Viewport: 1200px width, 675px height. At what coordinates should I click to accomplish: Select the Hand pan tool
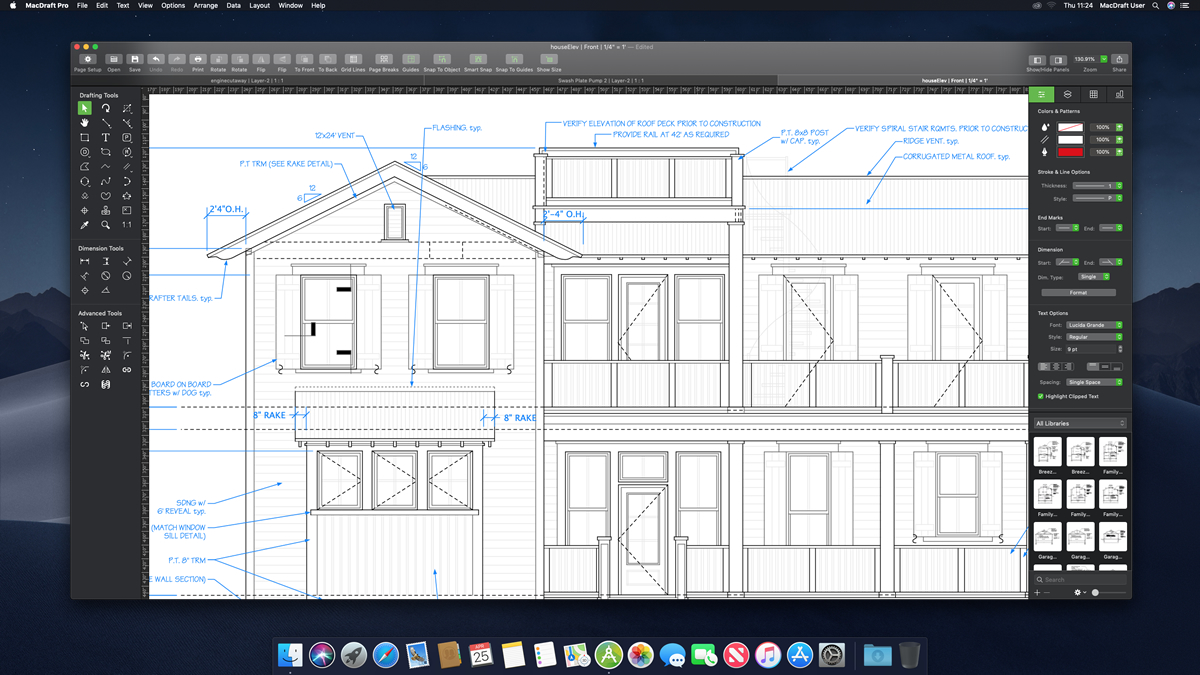pos(84,123)
